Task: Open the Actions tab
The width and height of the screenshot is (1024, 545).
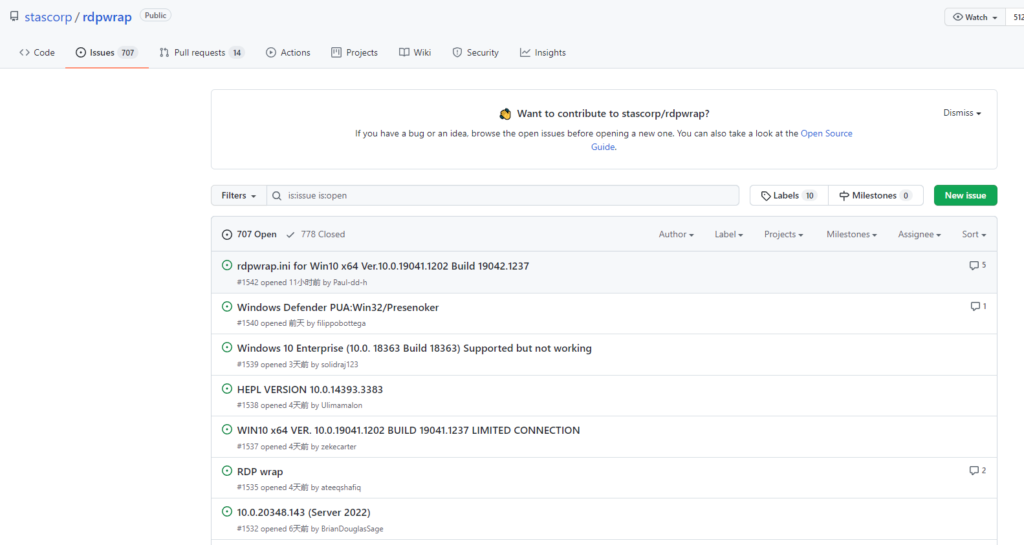Action: pos(288,53)
